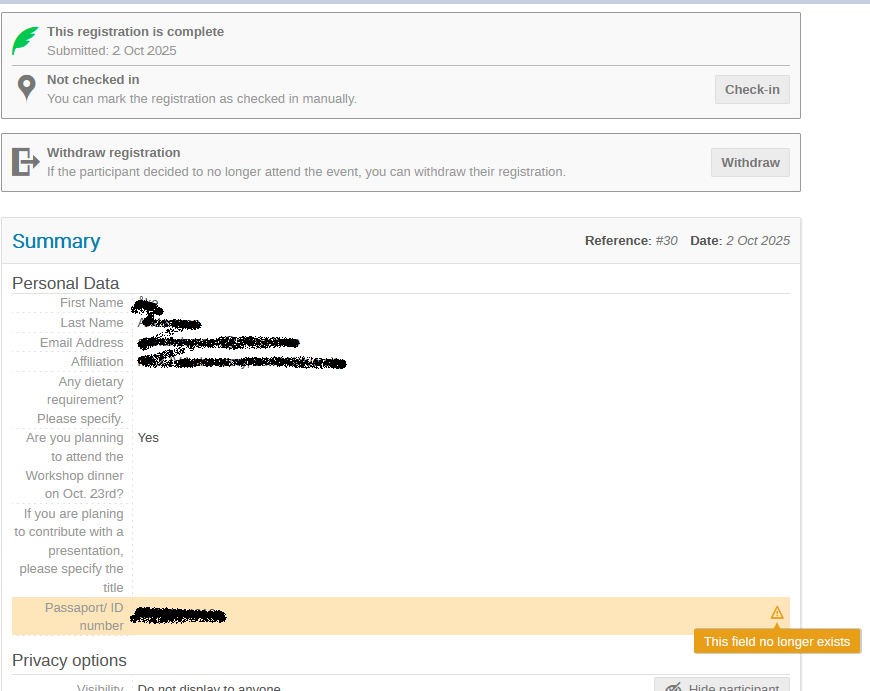Click the 'Not checked in' status text
This screenshot has height=691, width=870.
93,80
